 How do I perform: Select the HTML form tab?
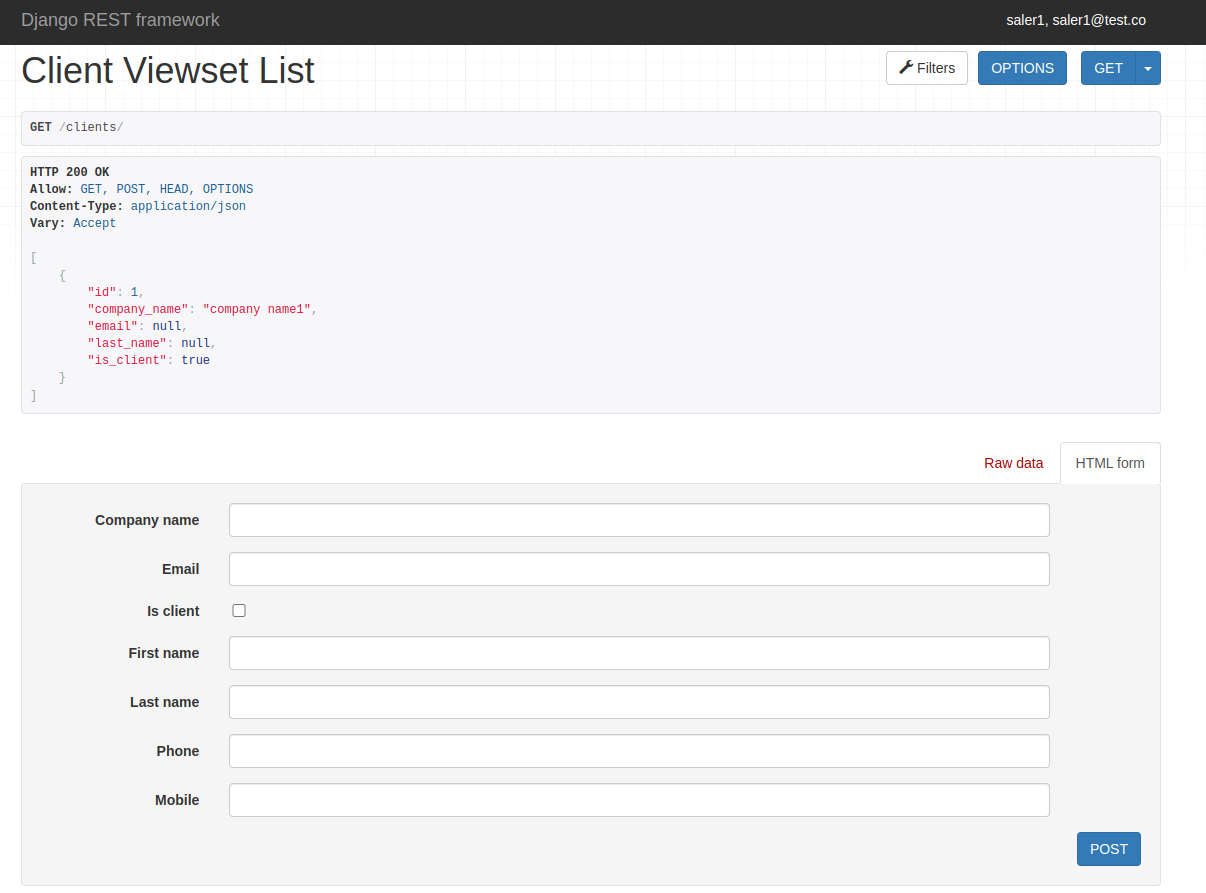tap(1109, 463)
